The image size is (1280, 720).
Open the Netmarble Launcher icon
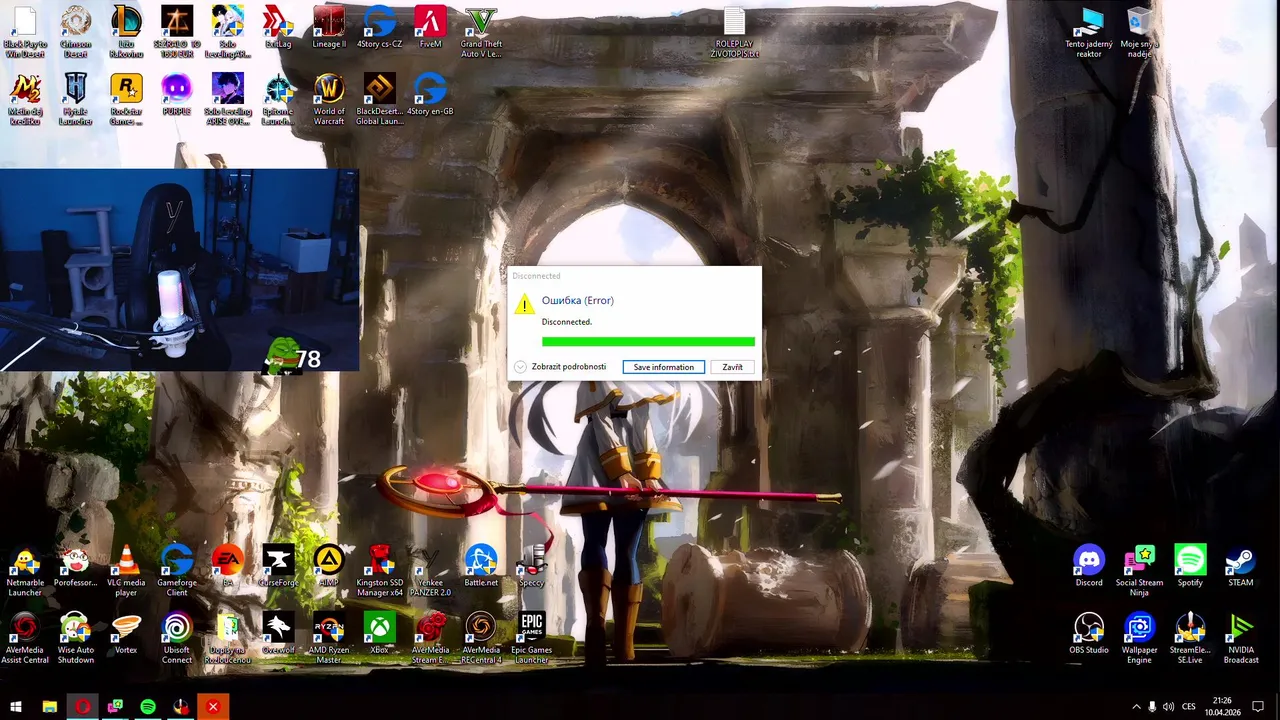click(x=25, y=570)
